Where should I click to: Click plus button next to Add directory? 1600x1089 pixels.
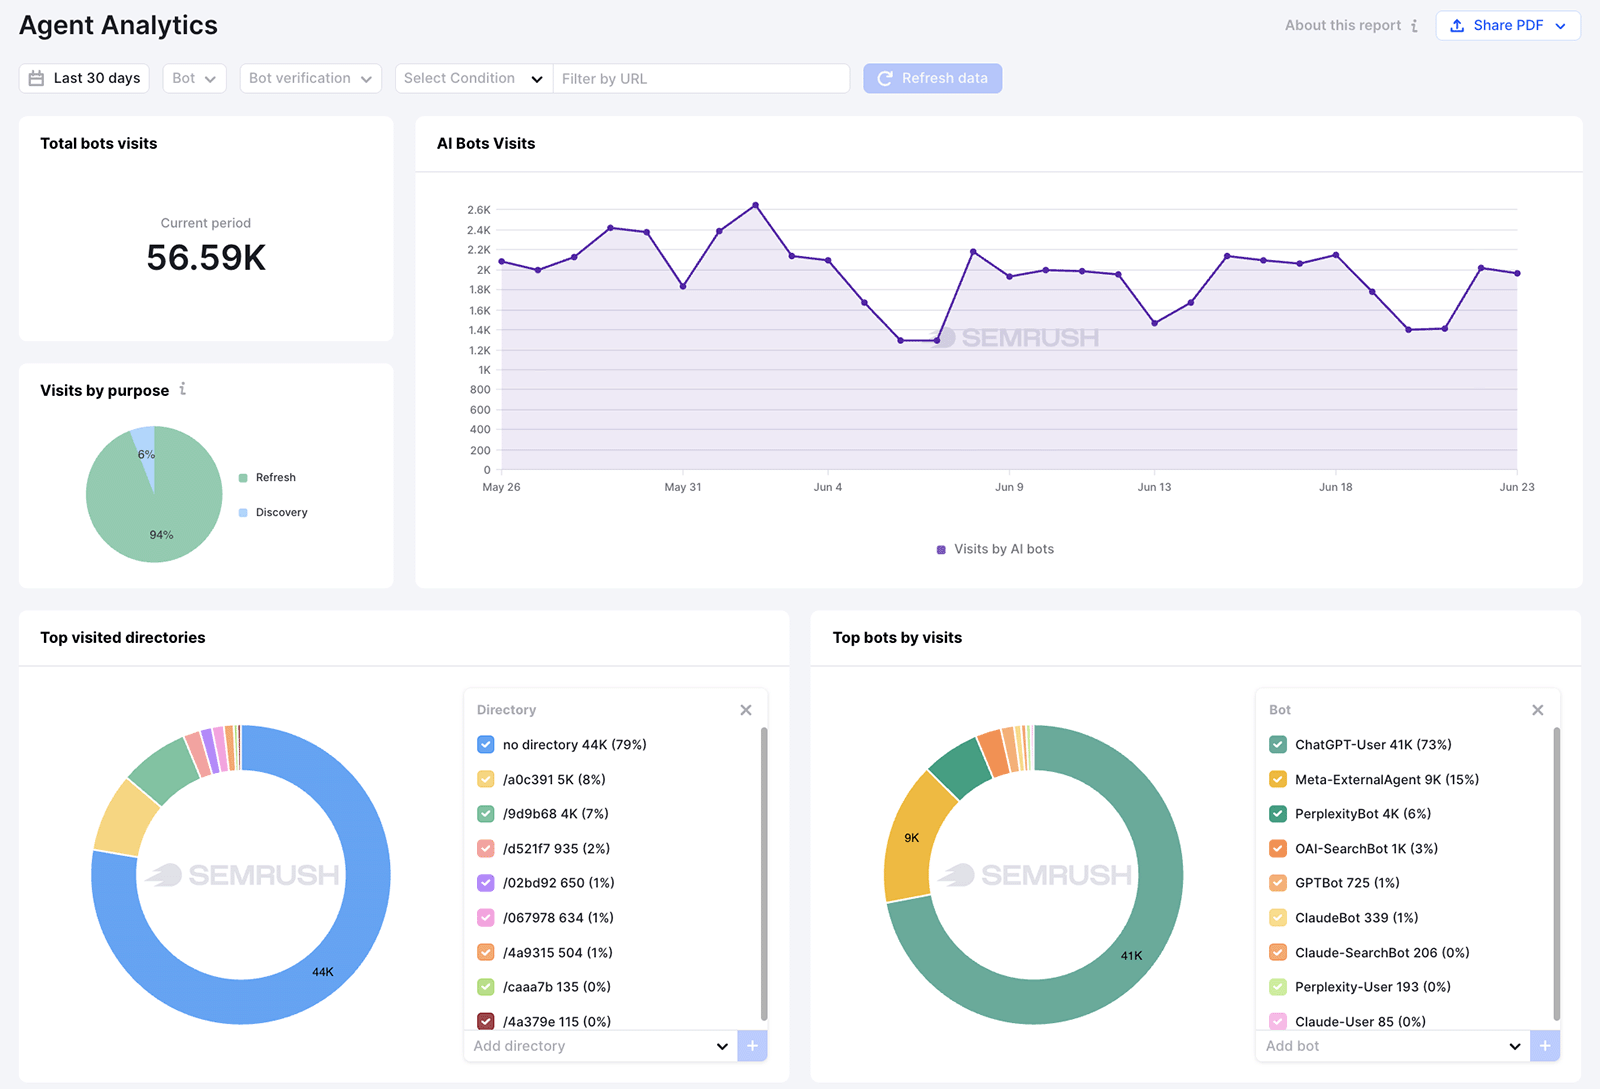click(753, 1046)
